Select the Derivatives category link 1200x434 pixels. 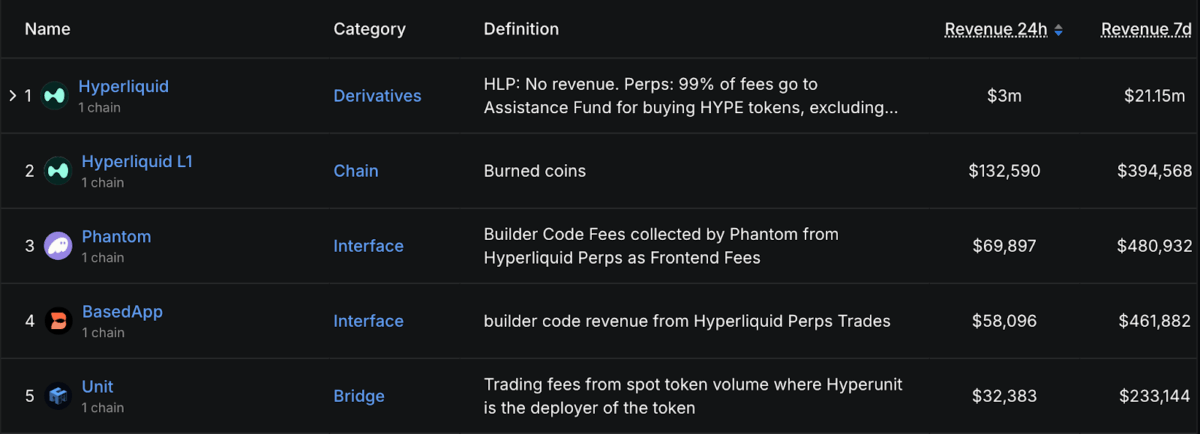377,96
